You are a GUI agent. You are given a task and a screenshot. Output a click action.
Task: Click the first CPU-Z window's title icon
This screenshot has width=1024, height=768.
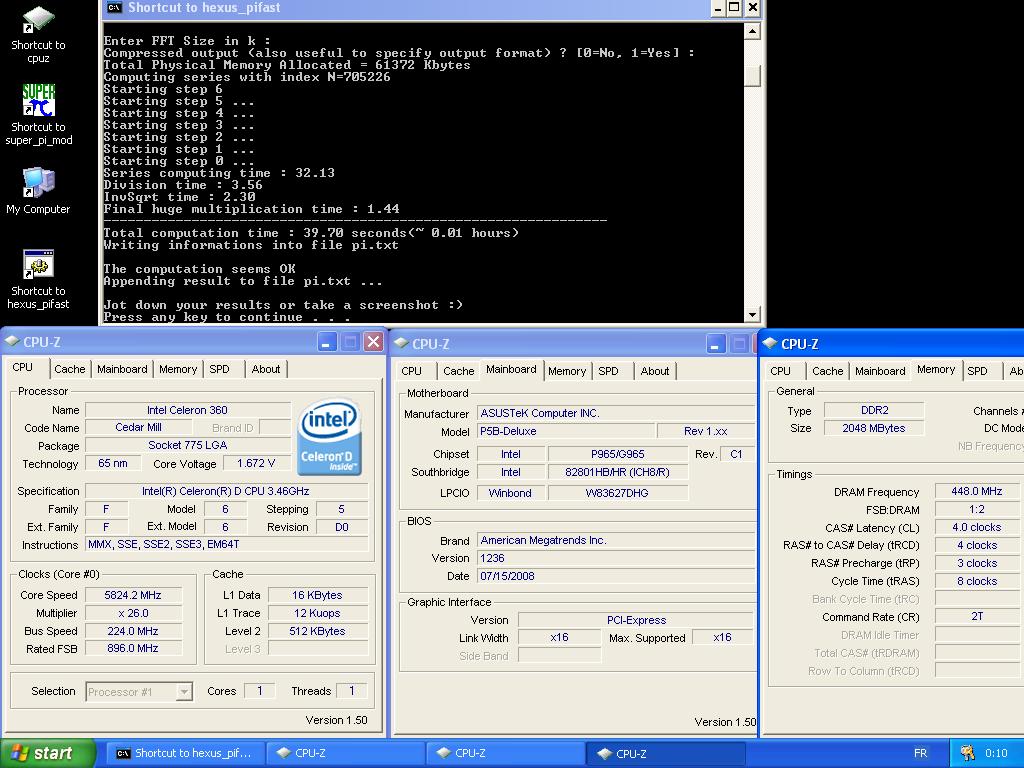(x=12, y=342)
